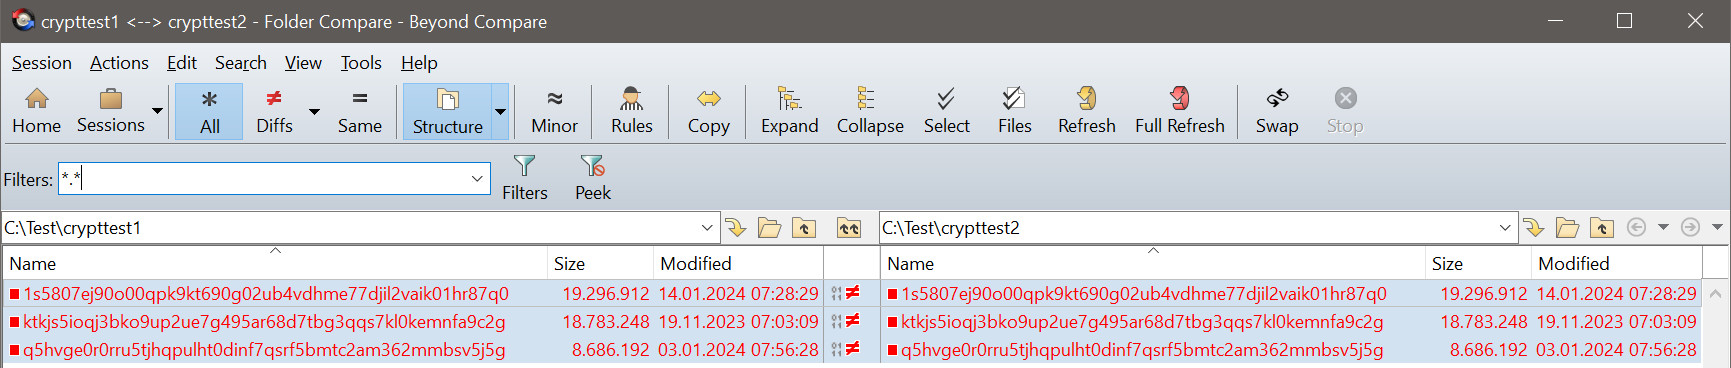
Task: Open the left crypttest1 path dropdown
Action: click(707, 228)
